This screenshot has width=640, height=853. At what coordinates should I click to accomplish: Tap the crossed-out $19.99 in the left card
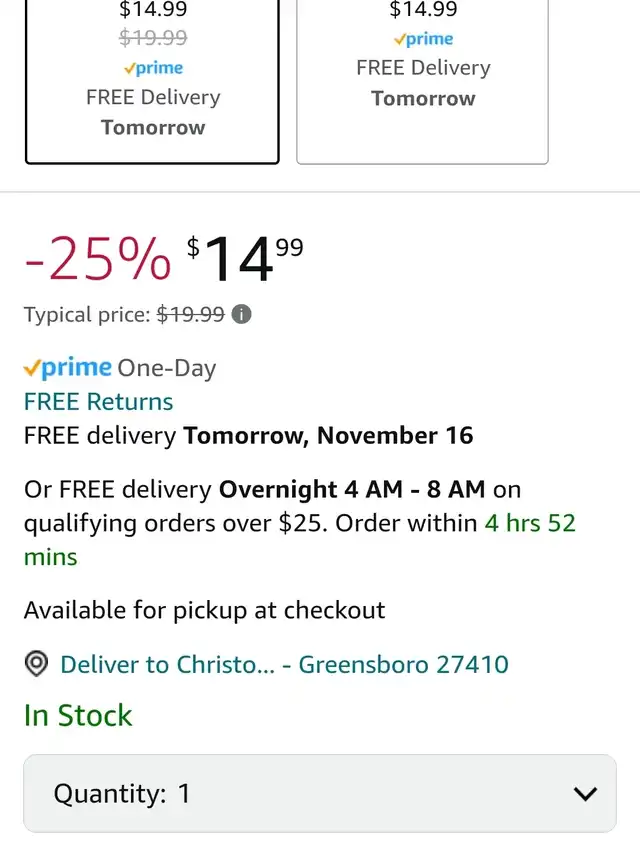(x=152, y=38)
